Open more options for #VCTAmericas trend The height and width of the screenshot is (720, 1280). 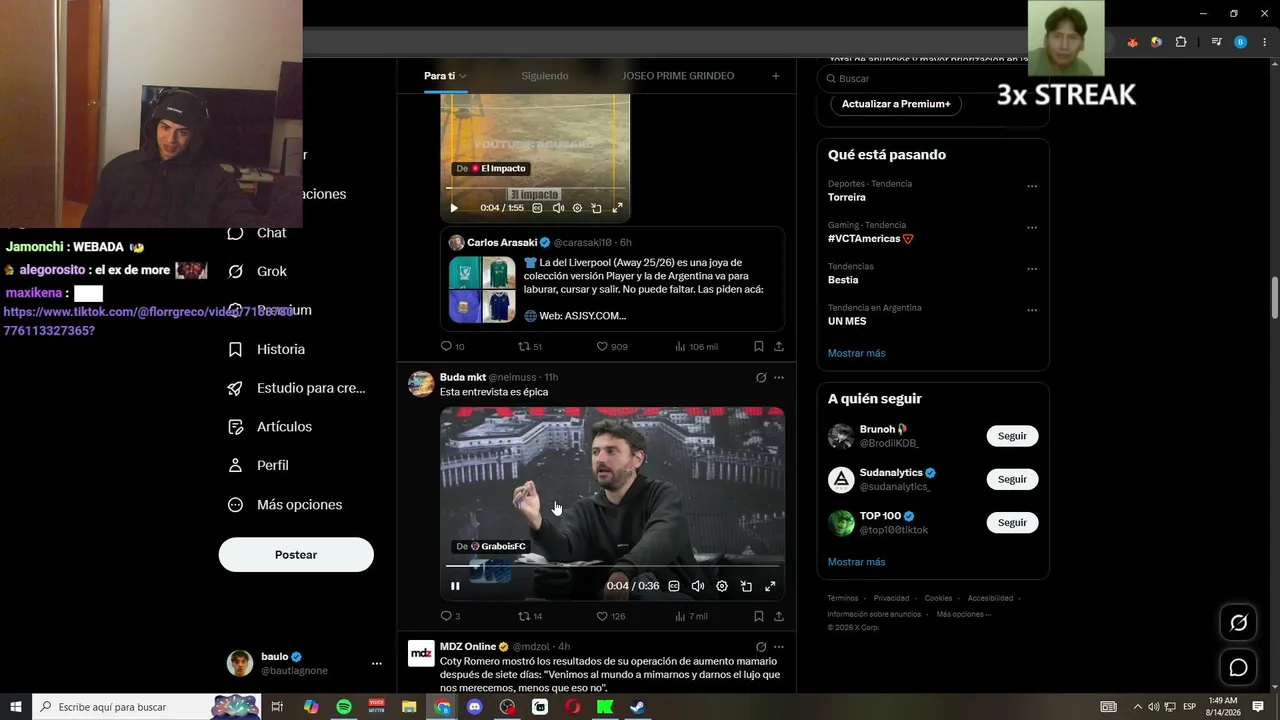coord(1032,228)
